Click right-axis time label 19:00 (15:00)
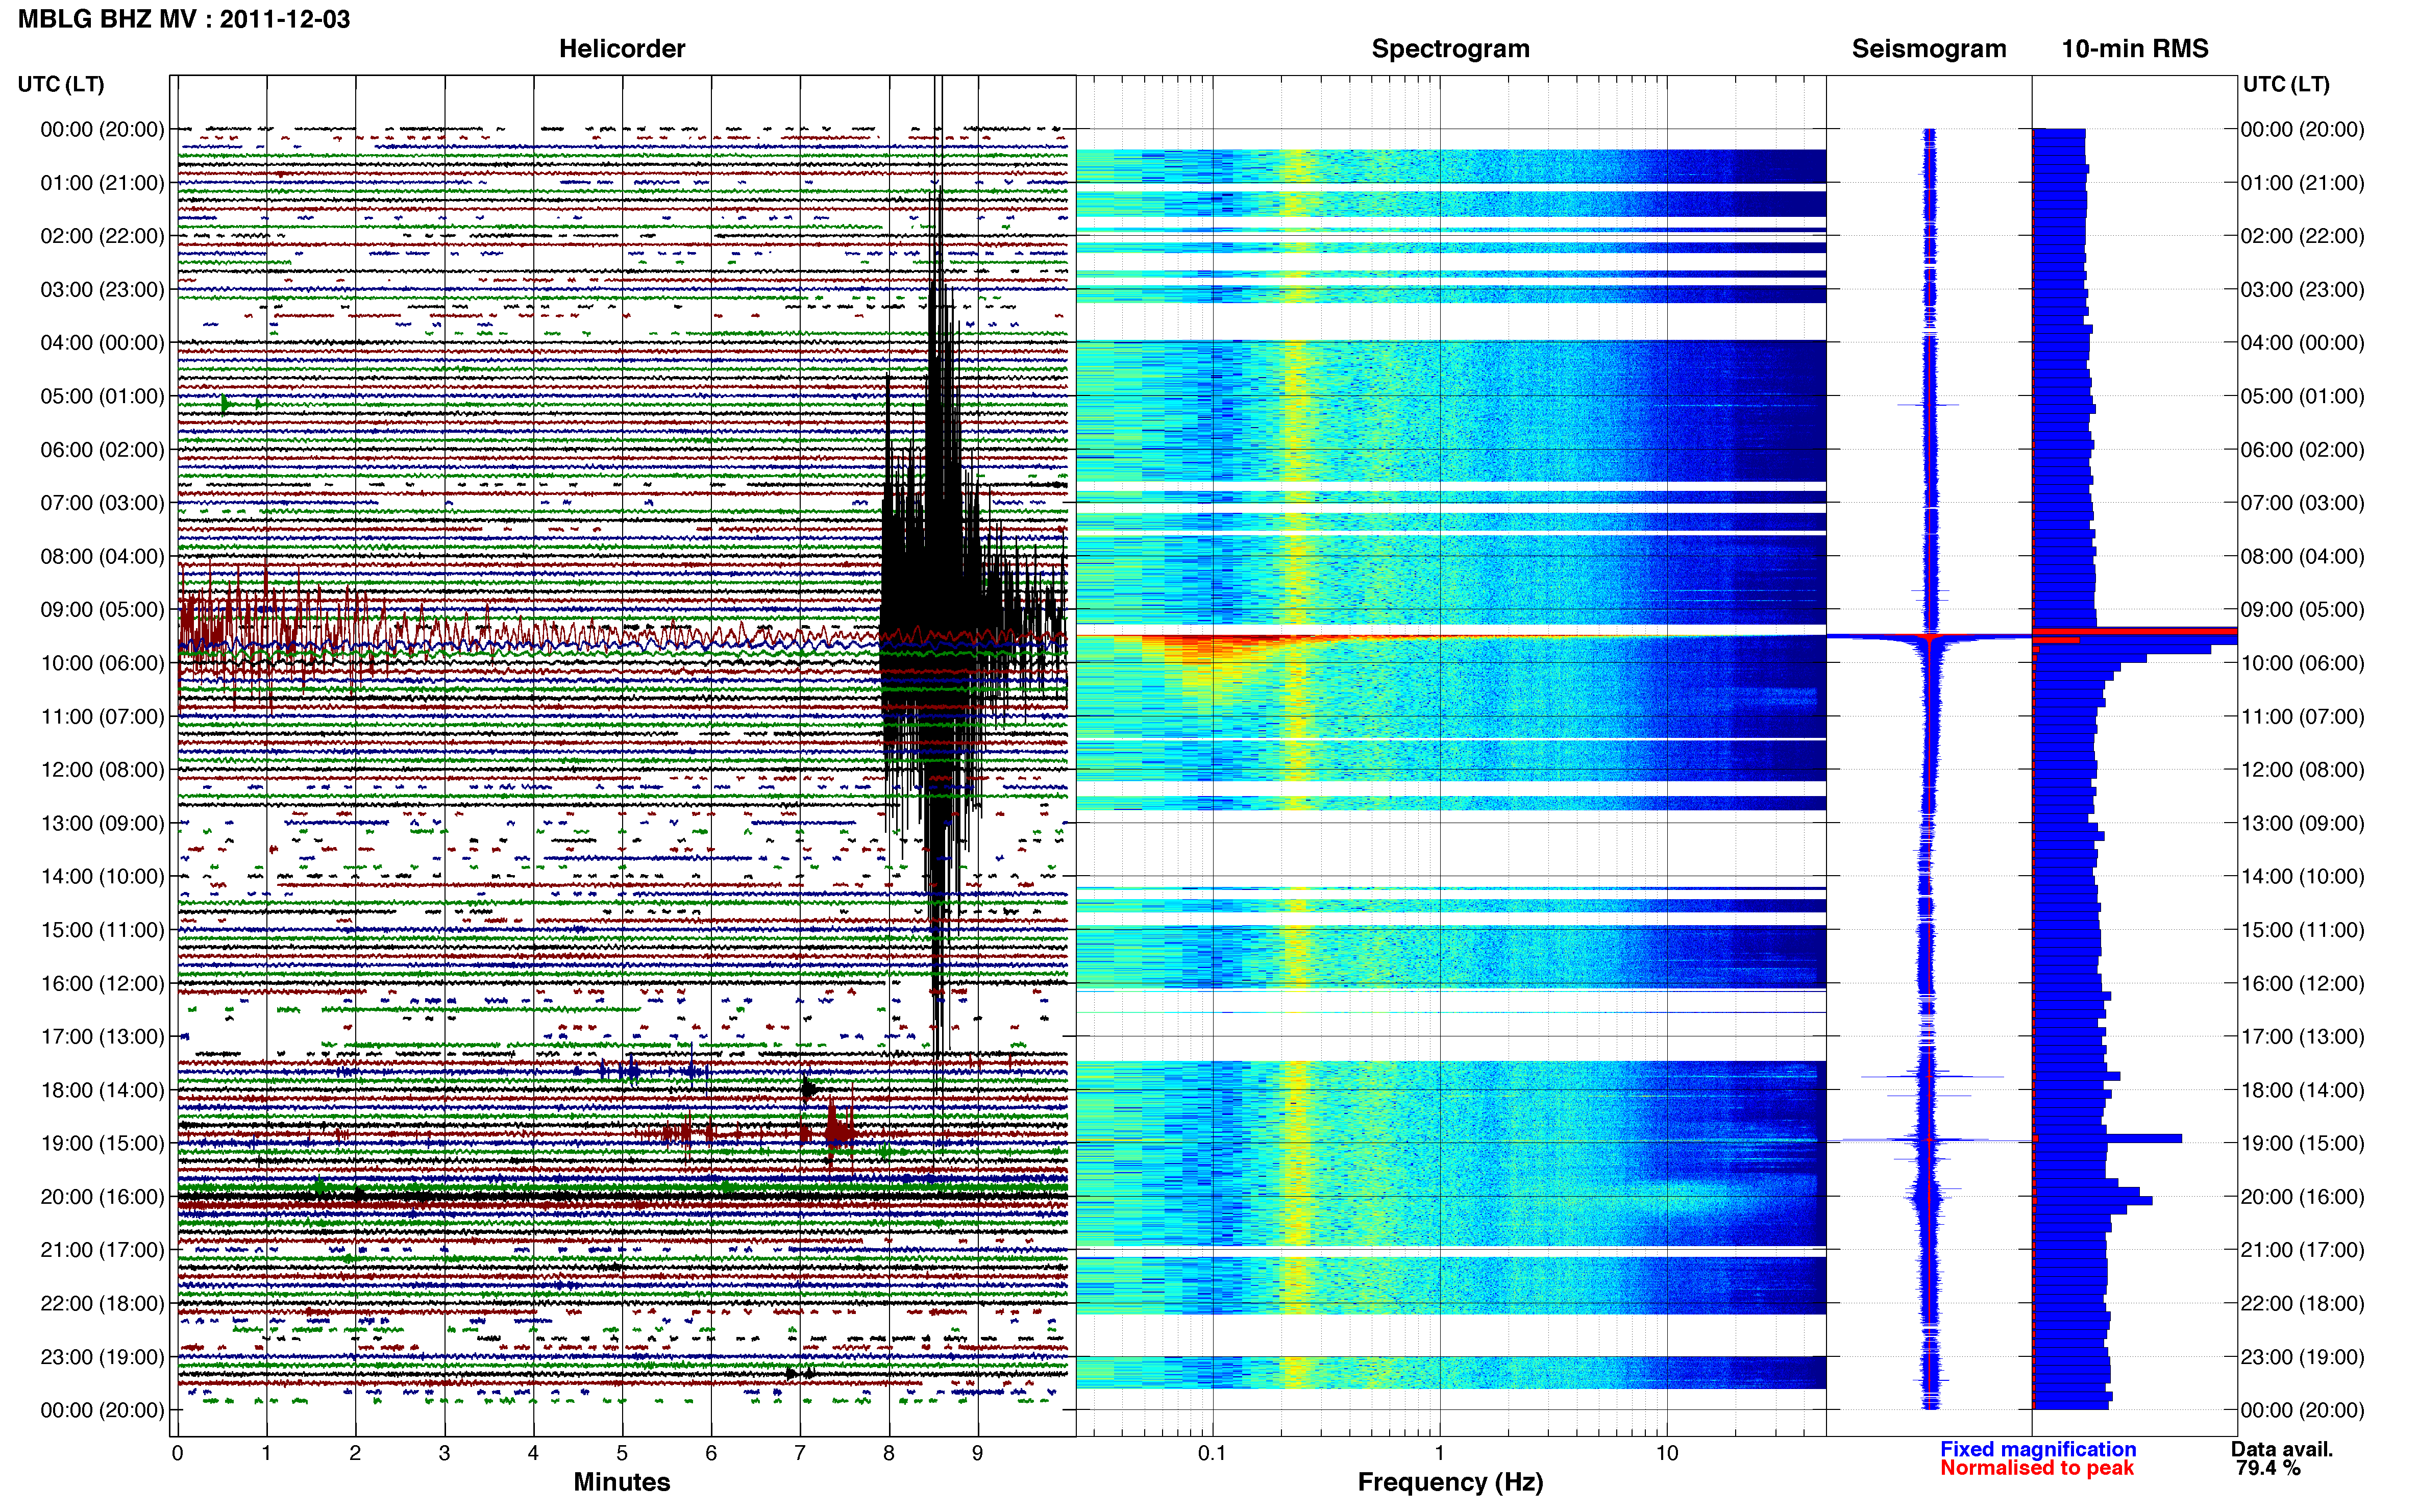The image size is (2419, 1512). point(2302,1143)
